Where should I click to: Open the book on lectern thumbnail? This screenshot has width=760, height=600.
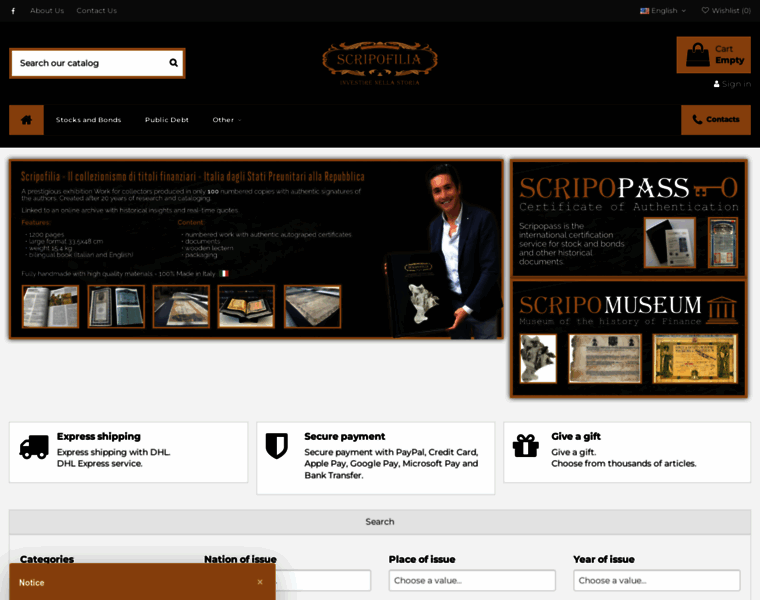(246, 307)
